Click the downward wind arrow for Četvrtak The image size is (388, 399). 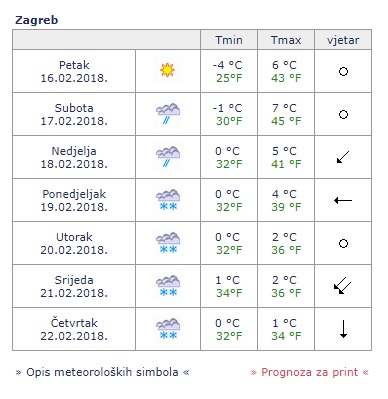click(x=343, y=329)
